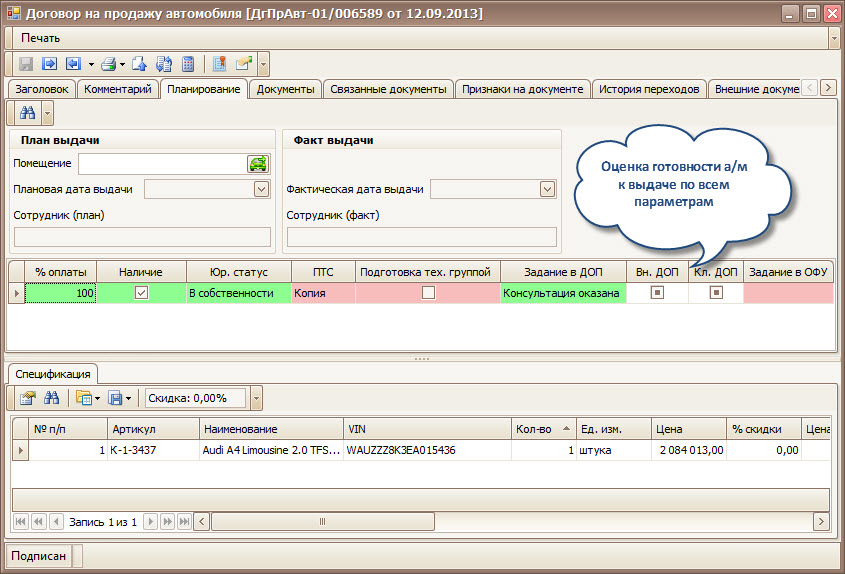
Task: Toggle the Вн. ДОП checkbox
Action: [x=657, y=293]
